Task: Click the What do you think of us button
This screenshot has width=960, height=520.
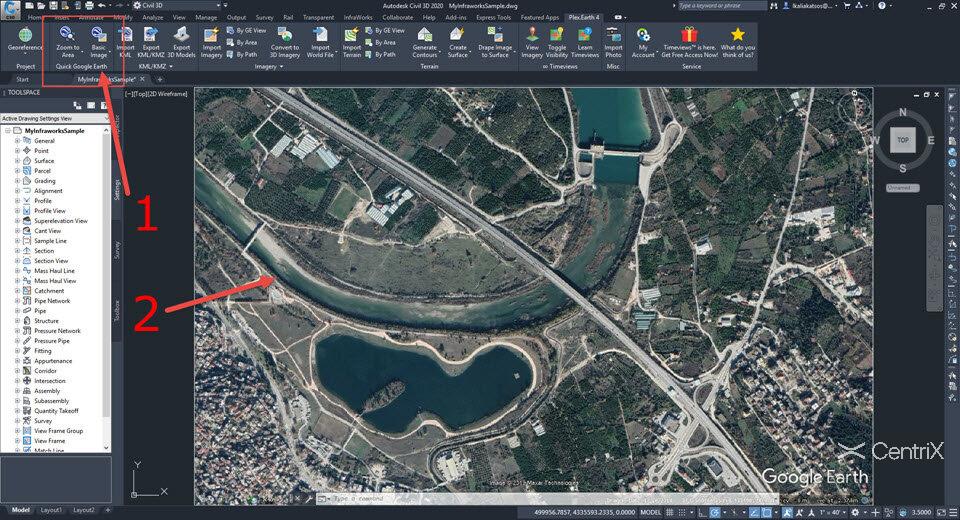Action: tap(738, 40)
